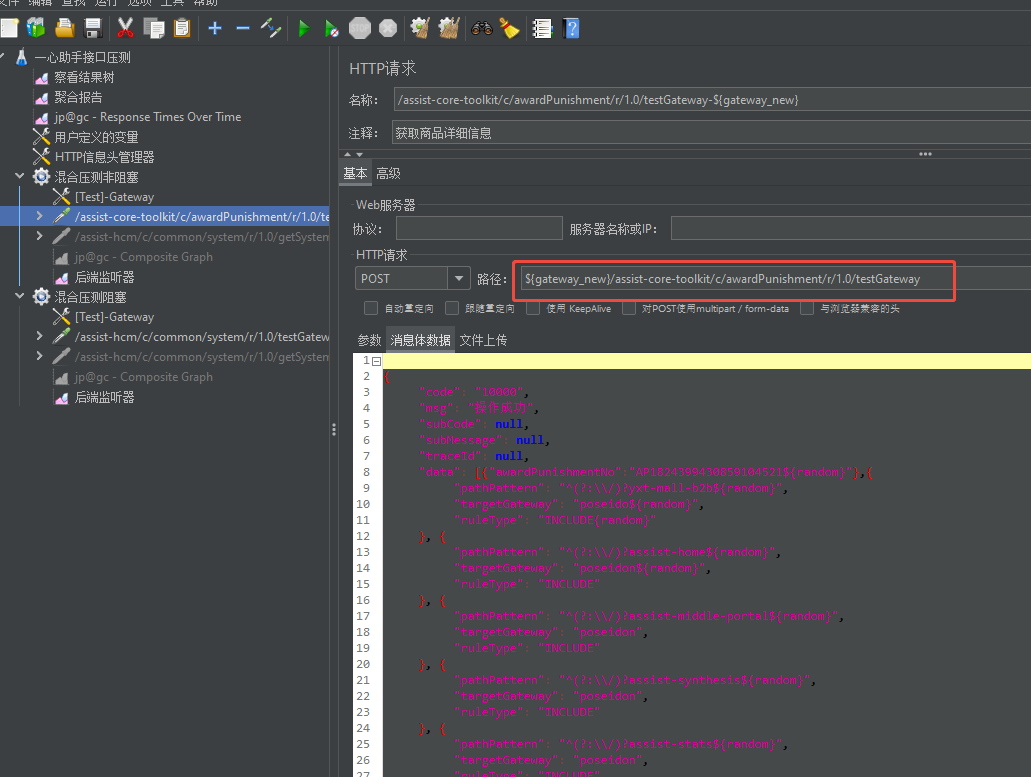Click the Start test green arrow
This screenshot has width=1031, height=777.
pos(303,28)
